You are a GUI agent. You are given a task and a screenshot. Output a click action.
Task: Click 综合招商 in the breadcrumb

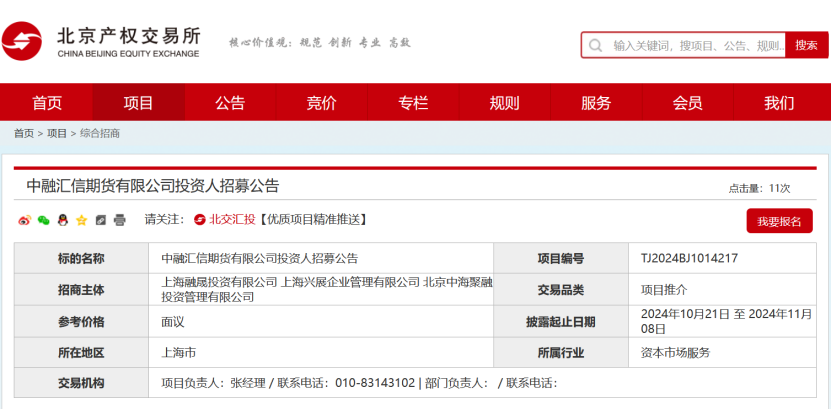tap(100, 134)
